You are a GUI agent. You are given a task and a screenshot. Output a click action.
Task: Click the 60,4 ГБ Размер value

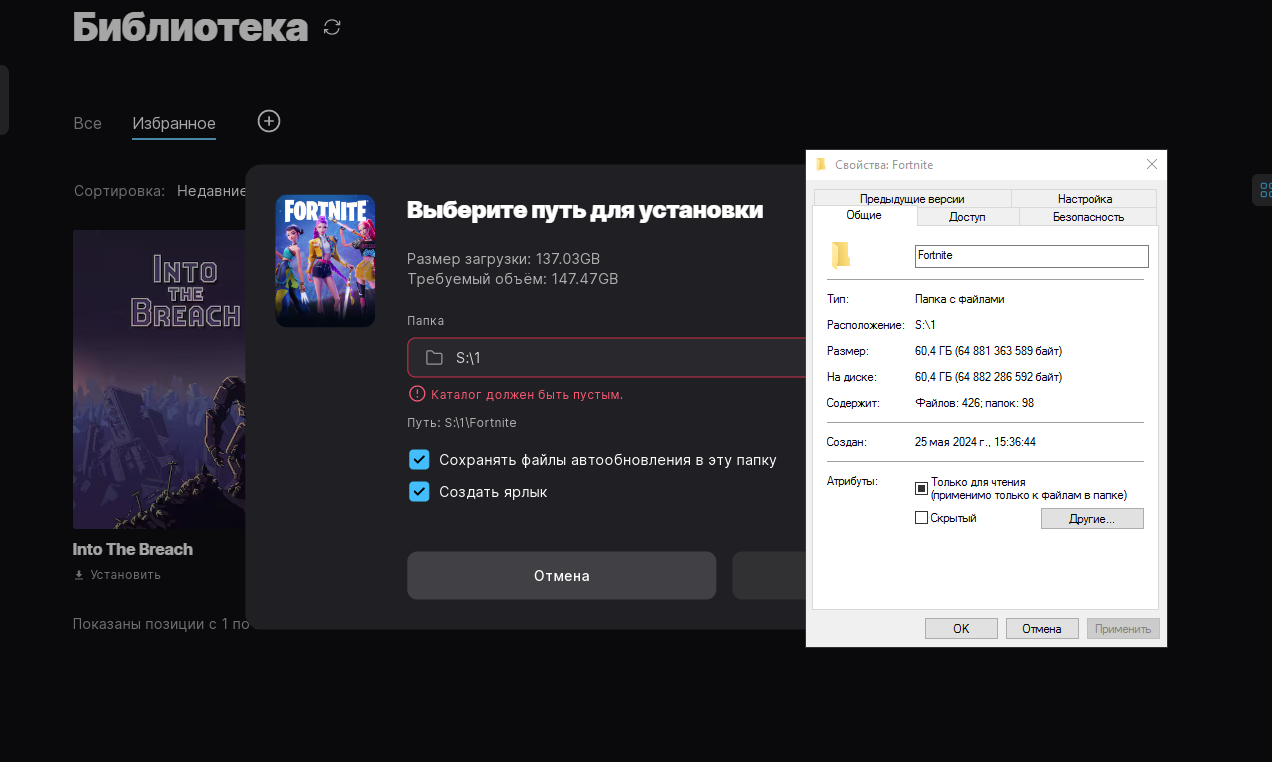click(x=988, y=351)
